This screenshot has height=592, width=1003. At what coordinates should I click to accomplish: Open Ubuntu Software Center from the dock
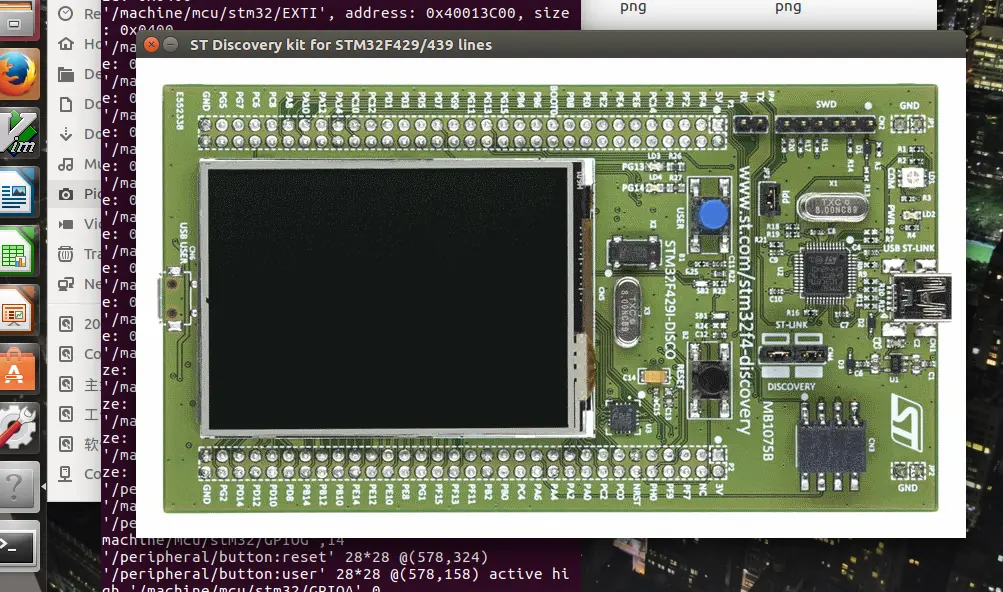click(17, 369)
